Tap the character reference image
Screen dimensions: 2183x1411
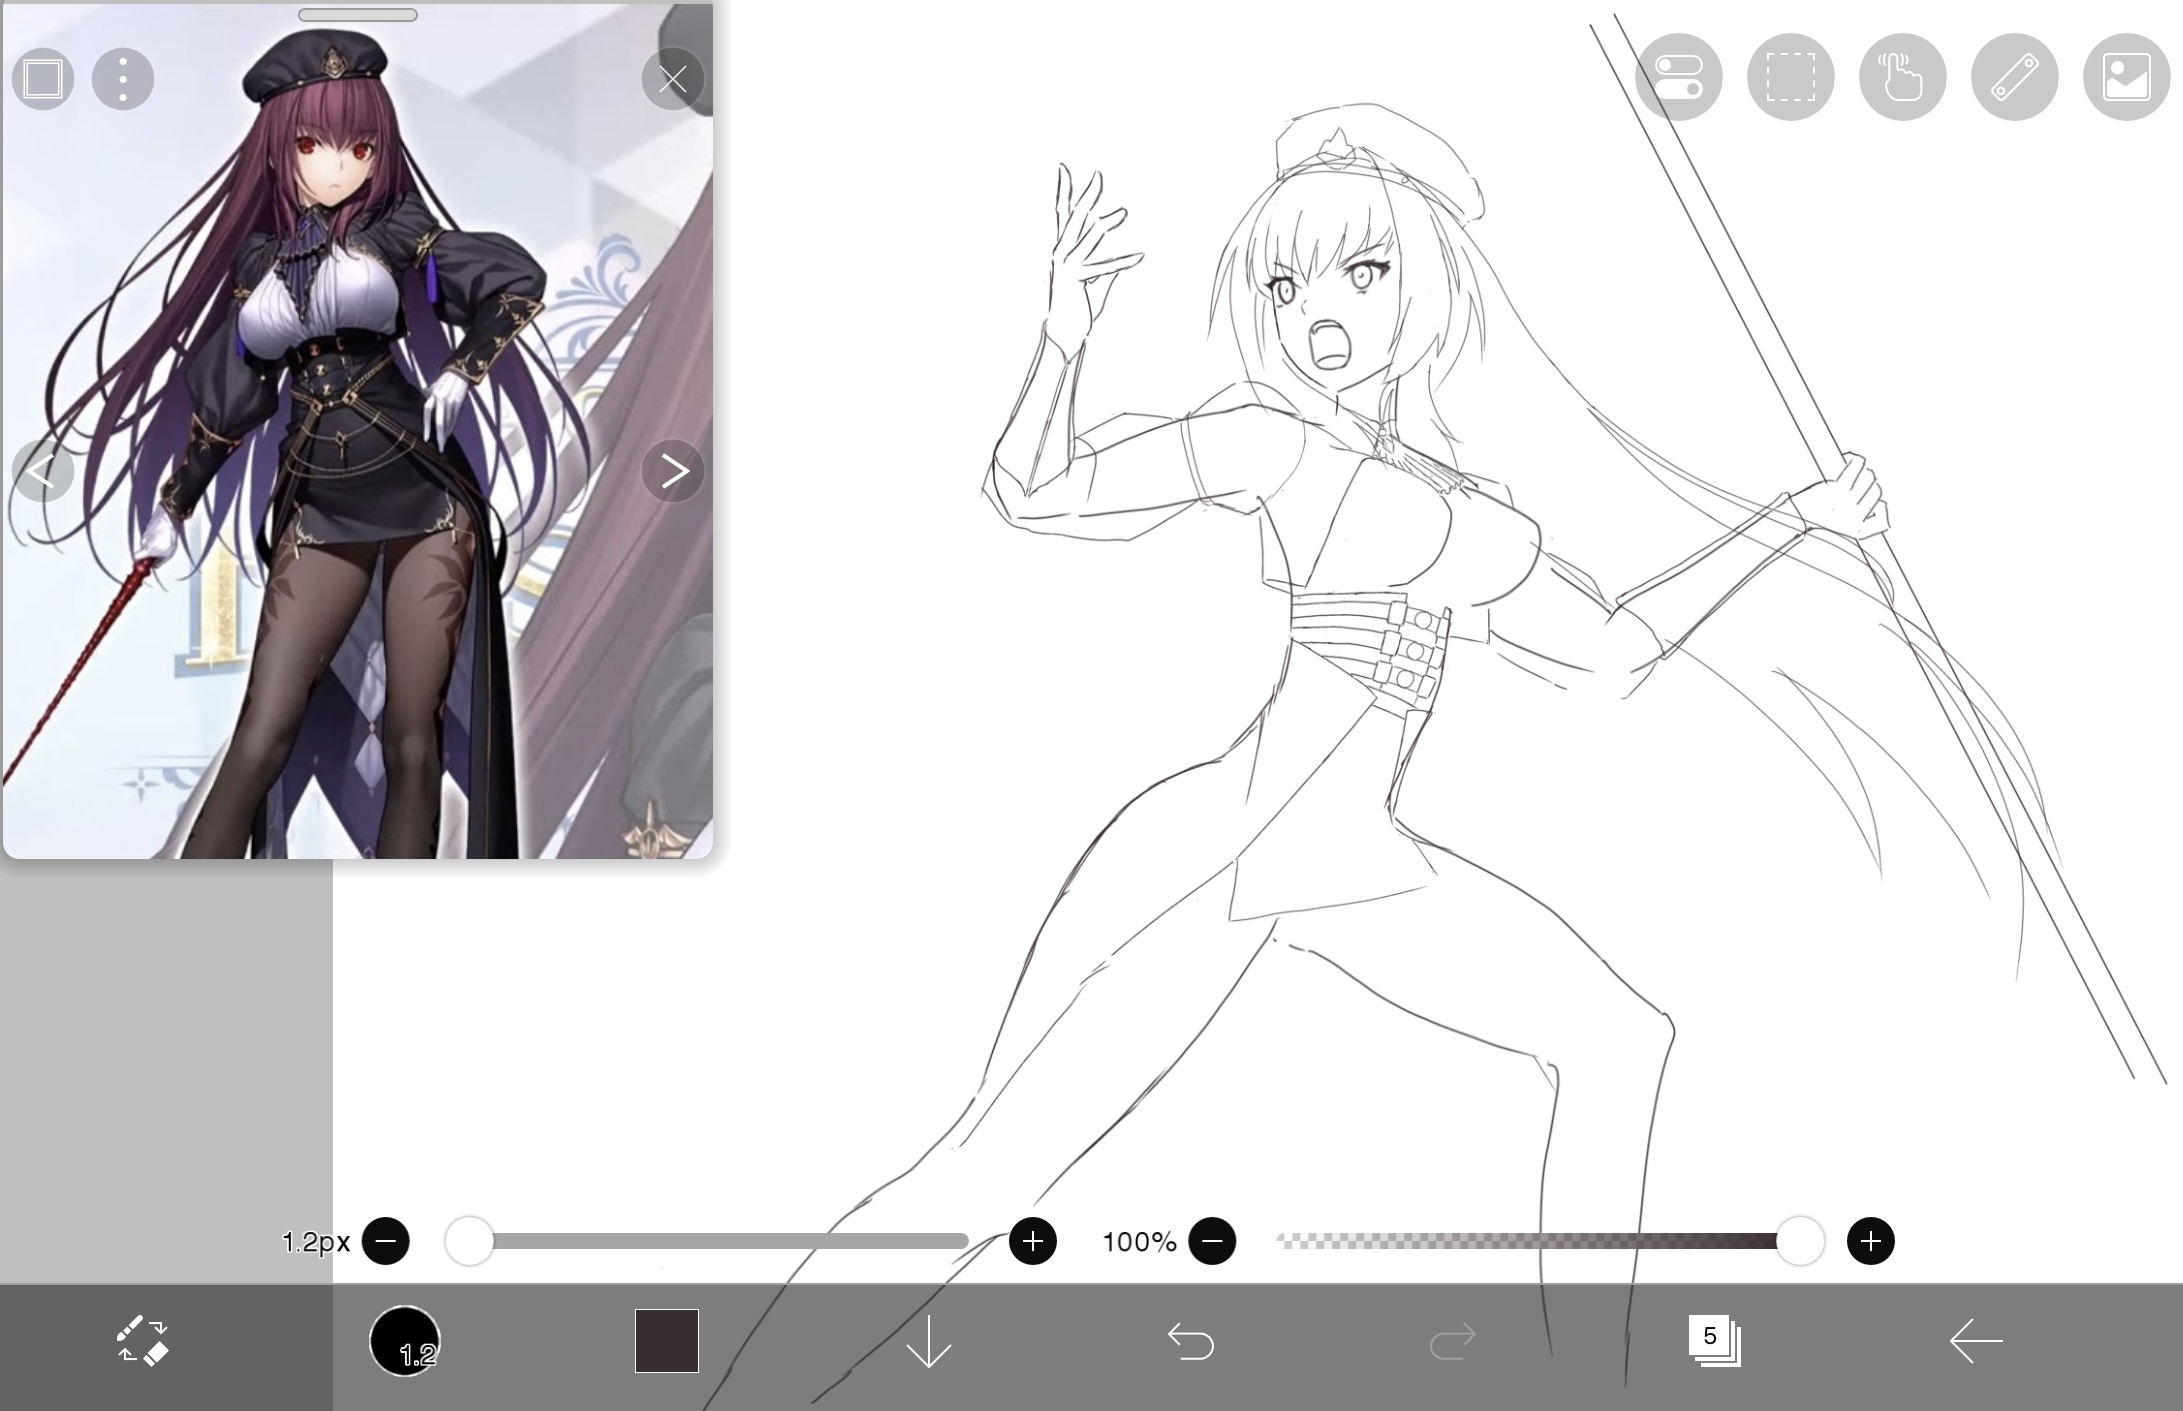[x=358, y=431]
